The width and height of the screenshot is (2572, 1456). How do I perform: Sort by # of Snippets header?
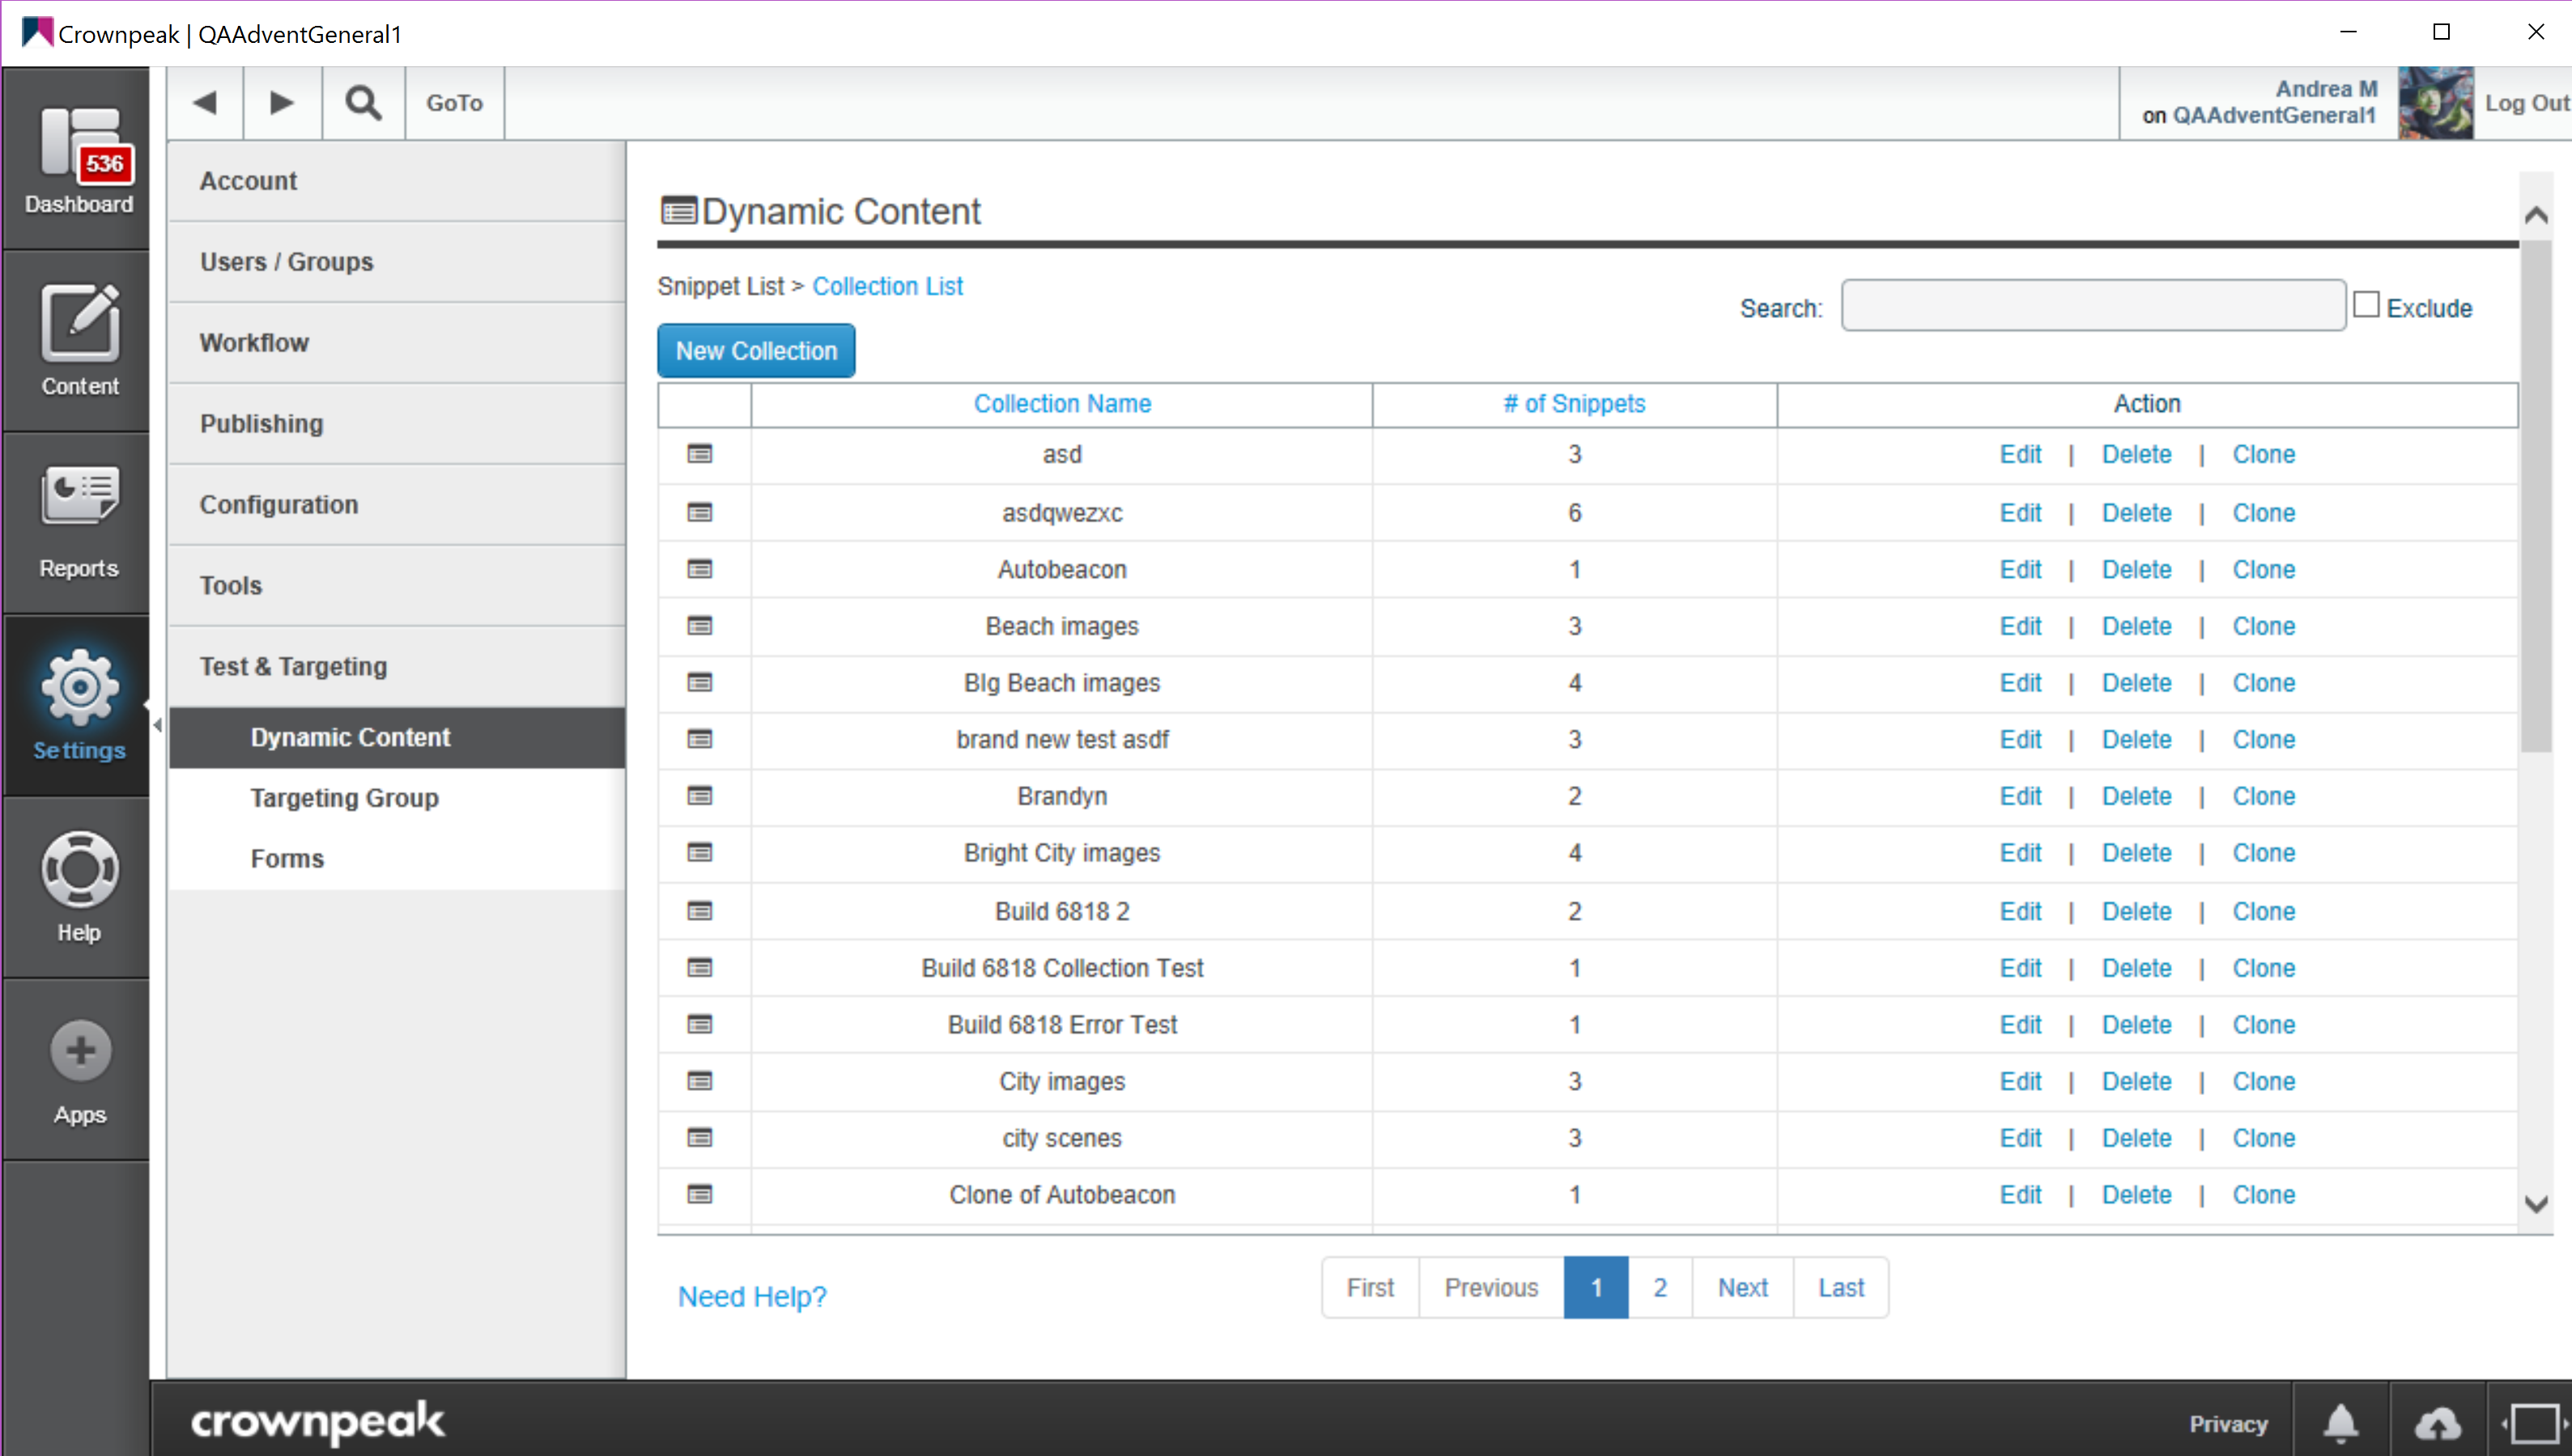click(1575, 404)
